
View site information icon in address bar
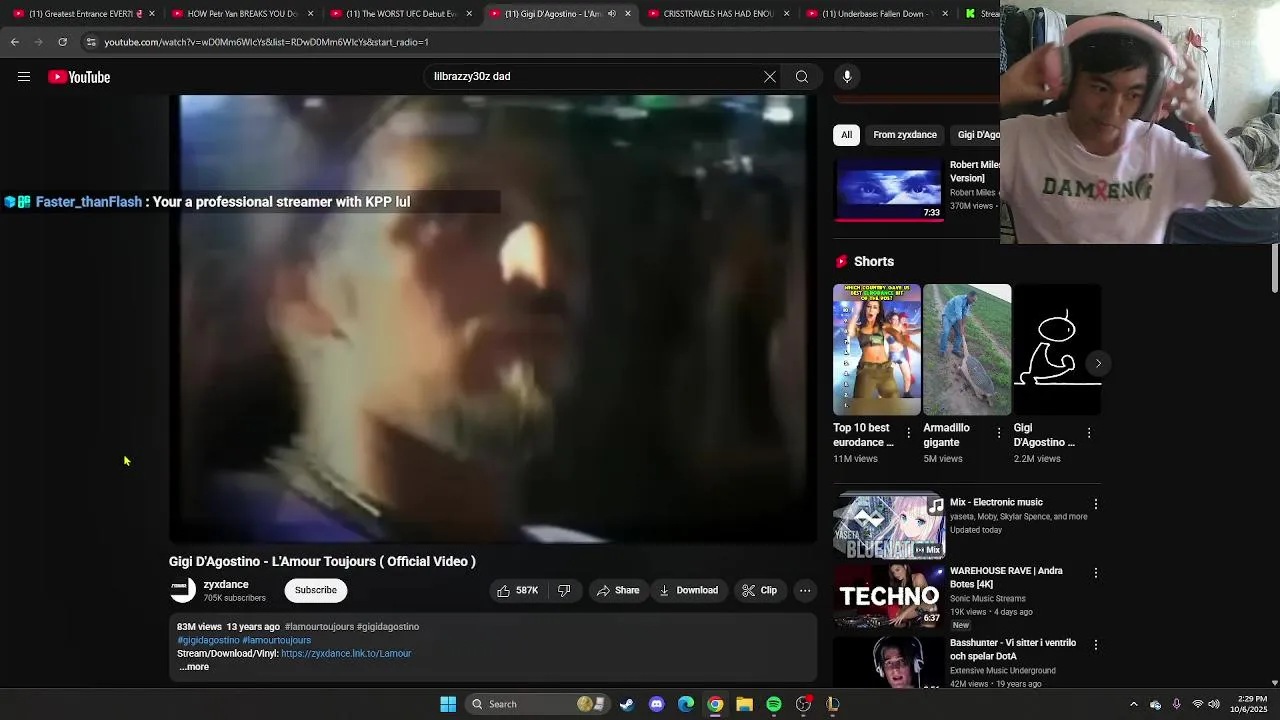(x=91, y=42)
